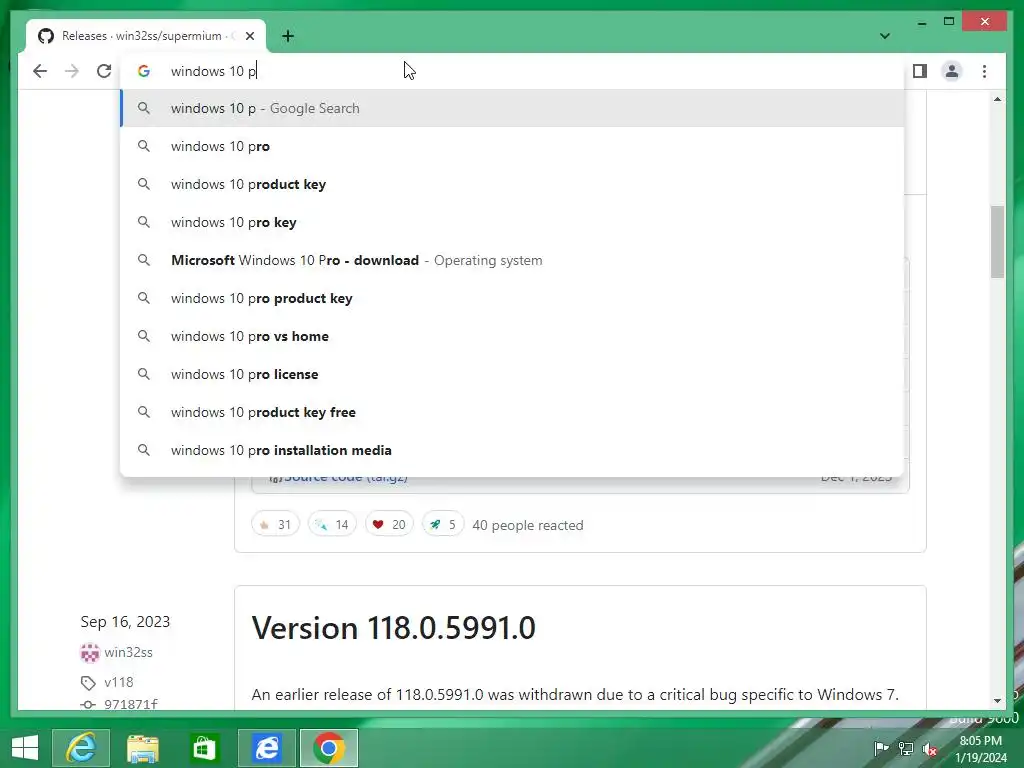Open File Explorer from the taskbar
This screenshot has height=768, width=1024.
[x=142, y=748]
